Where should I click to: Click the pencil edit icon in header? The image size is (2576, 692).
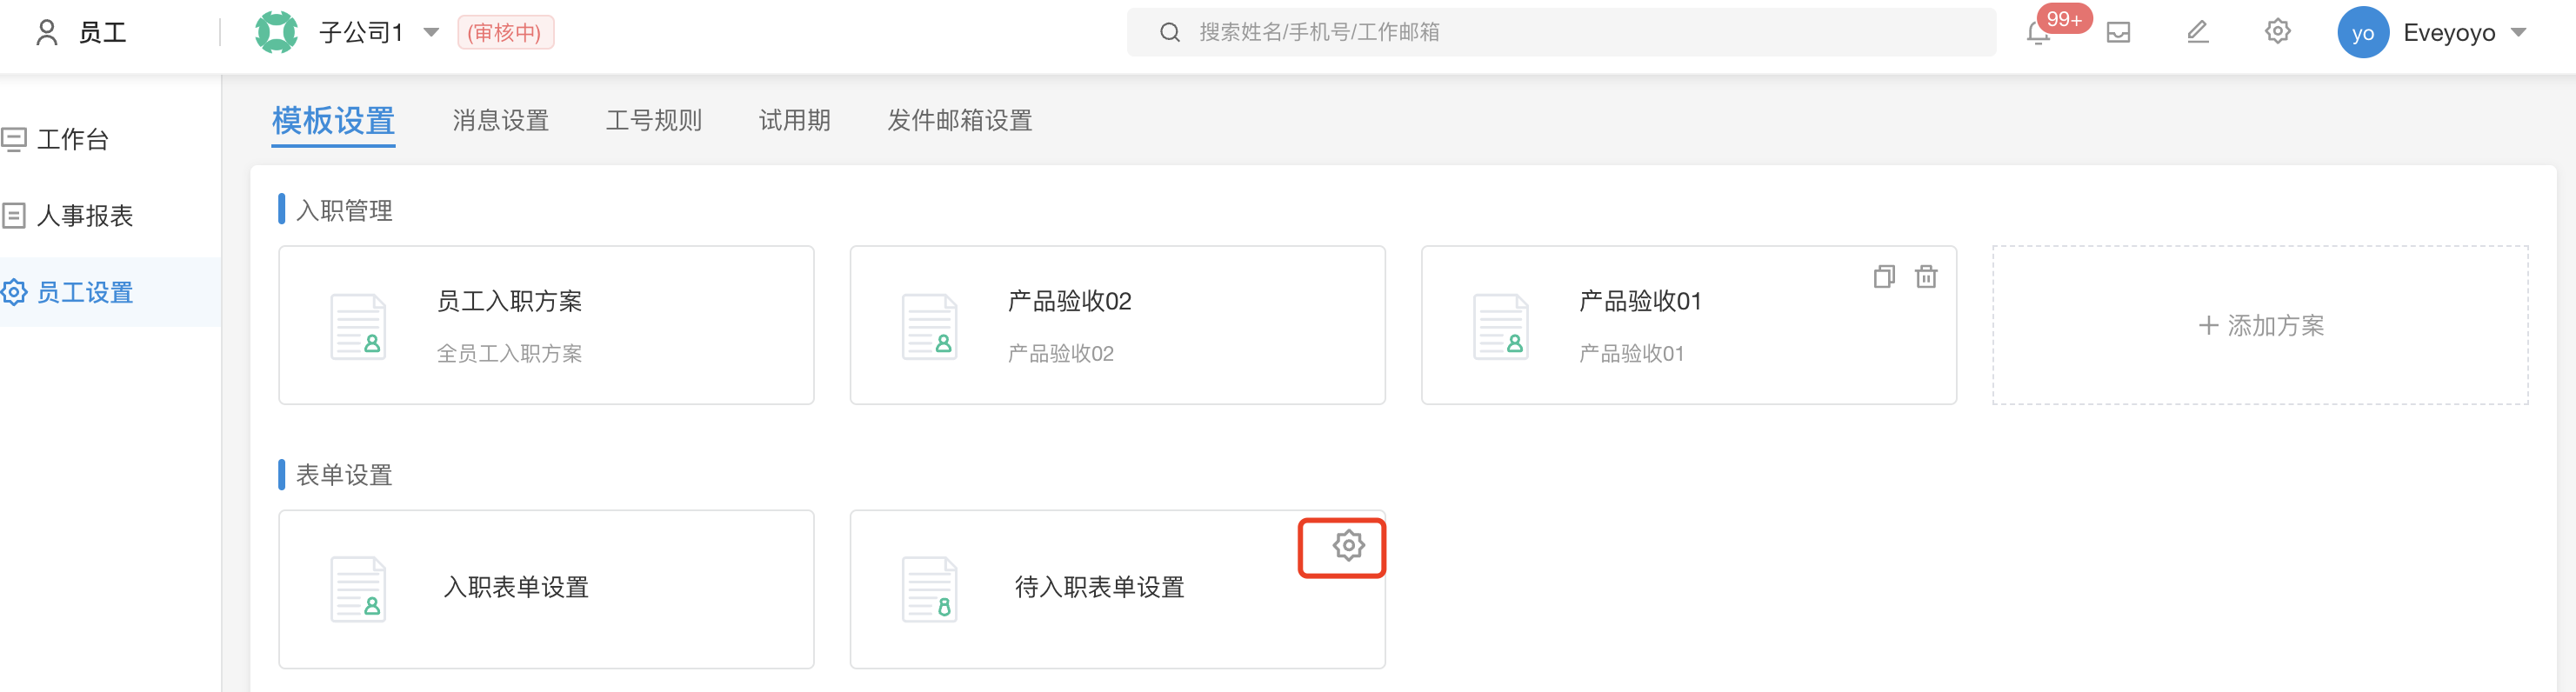point(2197,32)
